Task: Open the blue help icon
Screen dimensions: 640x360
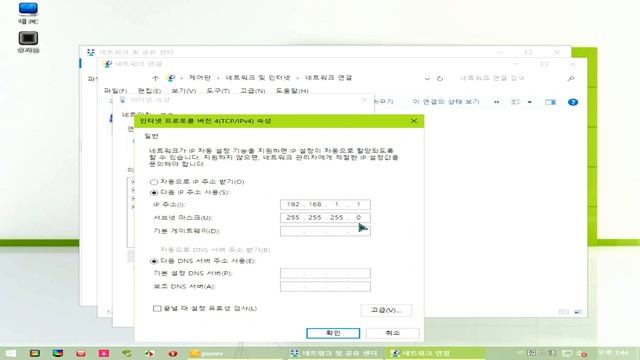Action: pos(573,102)
